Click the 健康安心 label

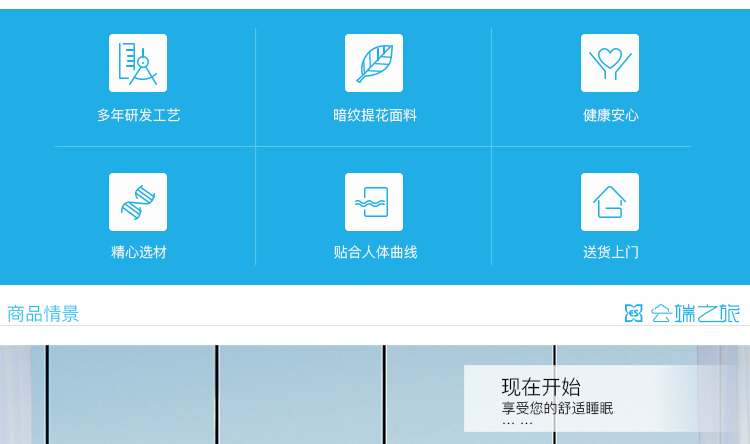tap(610, 115)
